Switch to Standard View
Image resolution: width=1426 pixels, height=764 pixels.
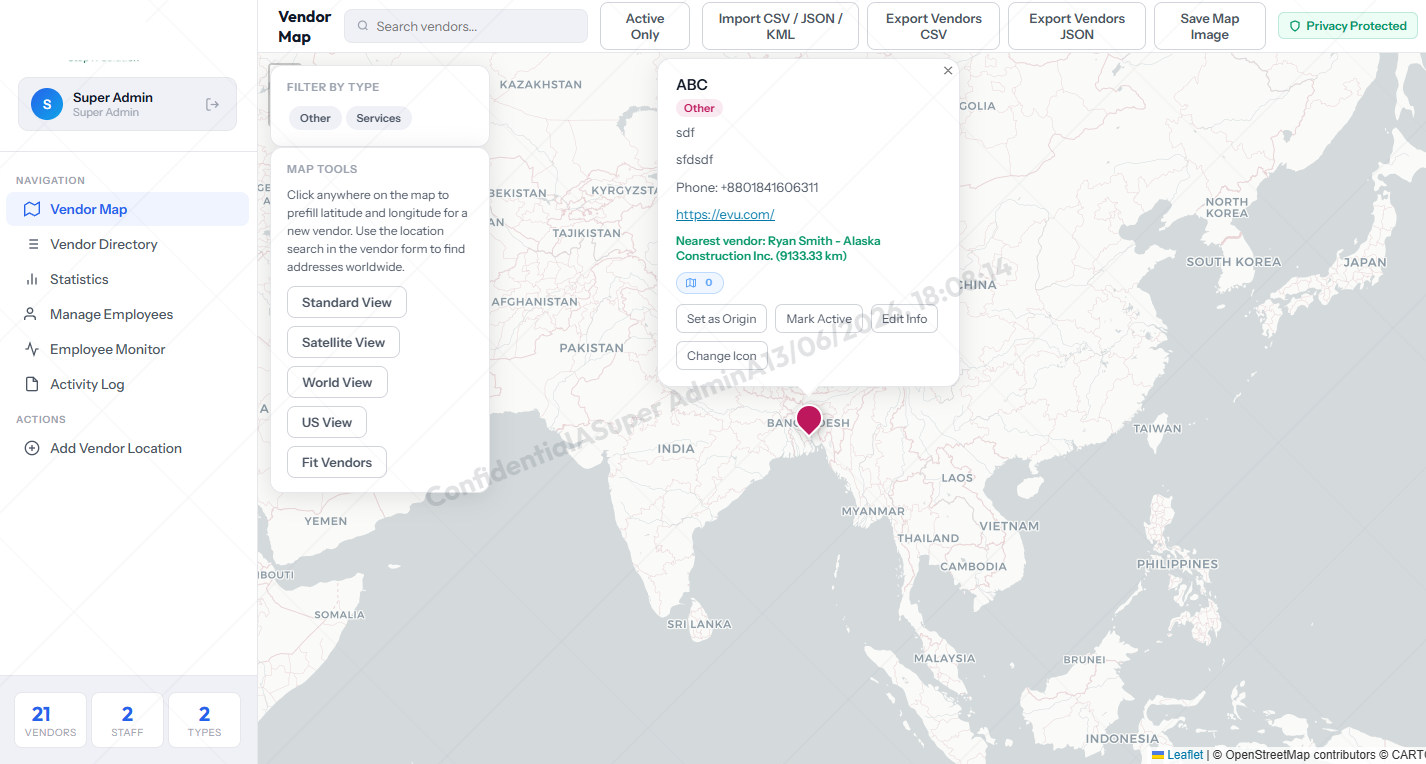point(347,302)
